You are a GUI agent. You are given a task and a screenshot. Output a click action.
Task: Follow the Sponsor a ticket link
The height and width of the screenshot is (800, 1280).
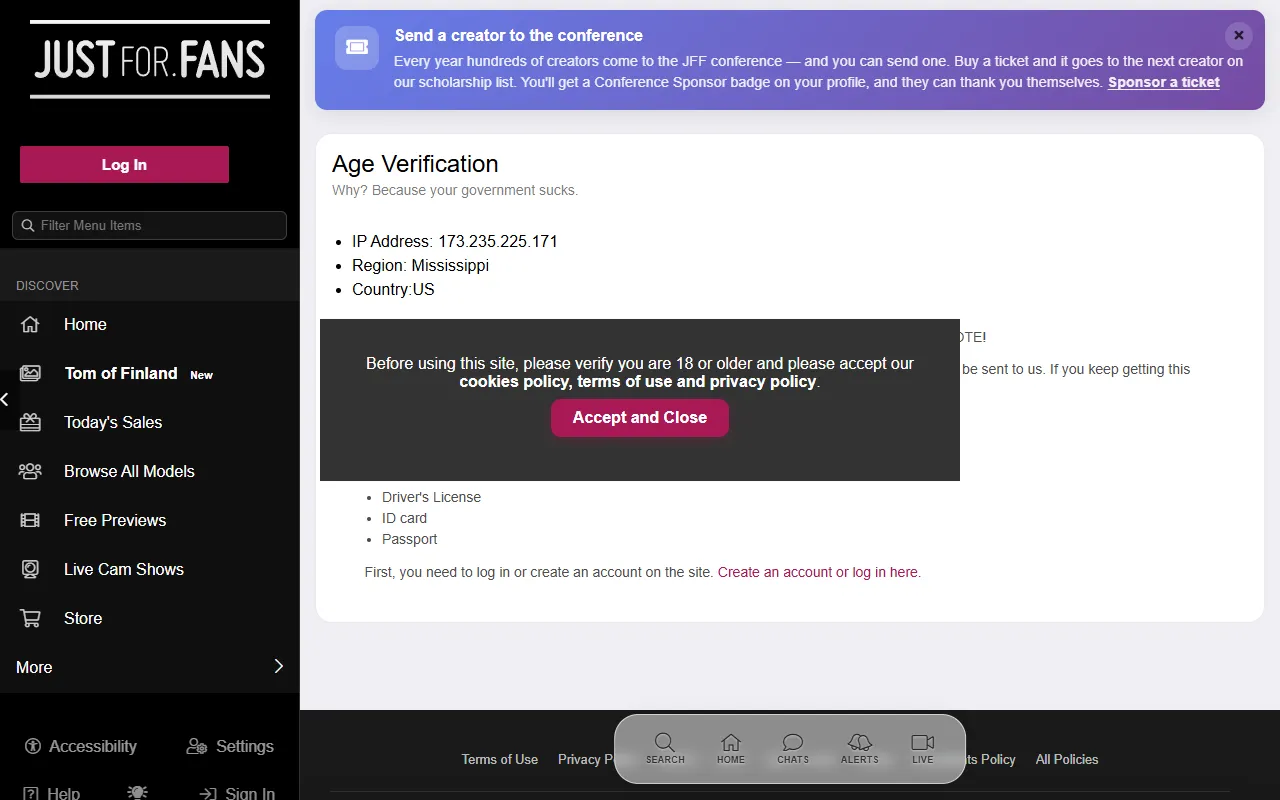pyautogui.click(x=1164, y=83)
